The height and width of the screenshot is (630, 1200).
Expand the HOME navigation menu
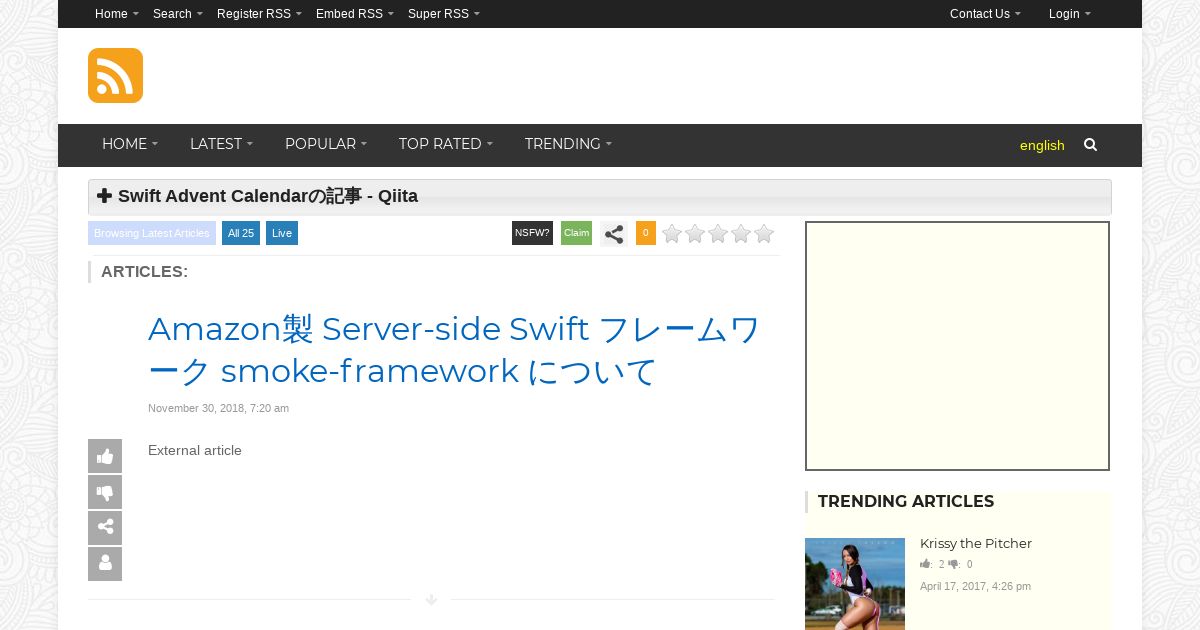point(130,145)
